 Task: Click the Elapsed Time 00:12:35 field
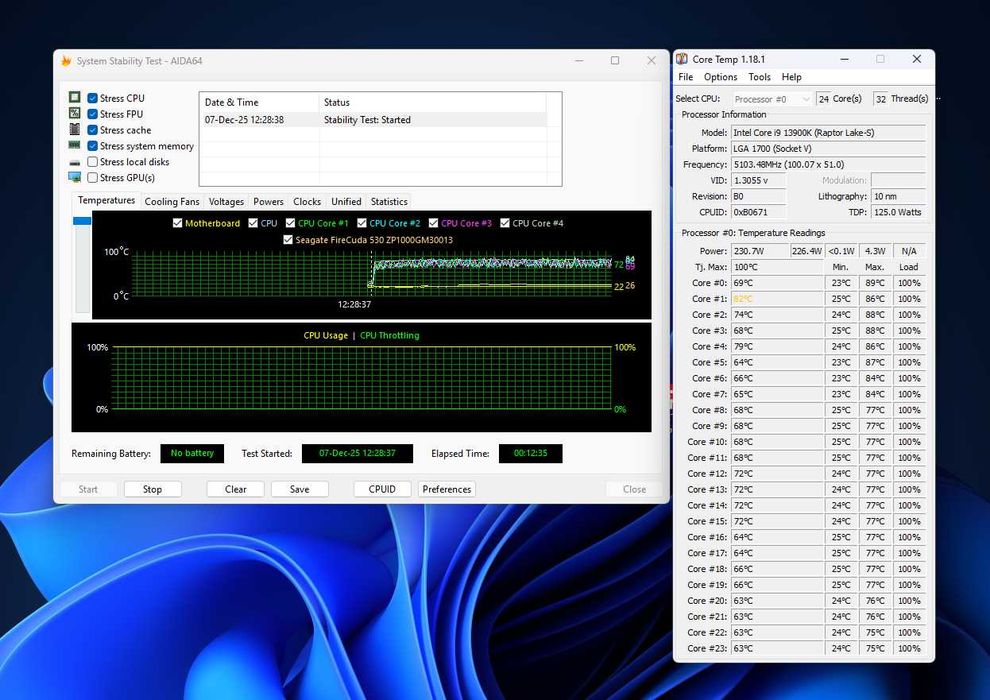[x=530, y=453]
